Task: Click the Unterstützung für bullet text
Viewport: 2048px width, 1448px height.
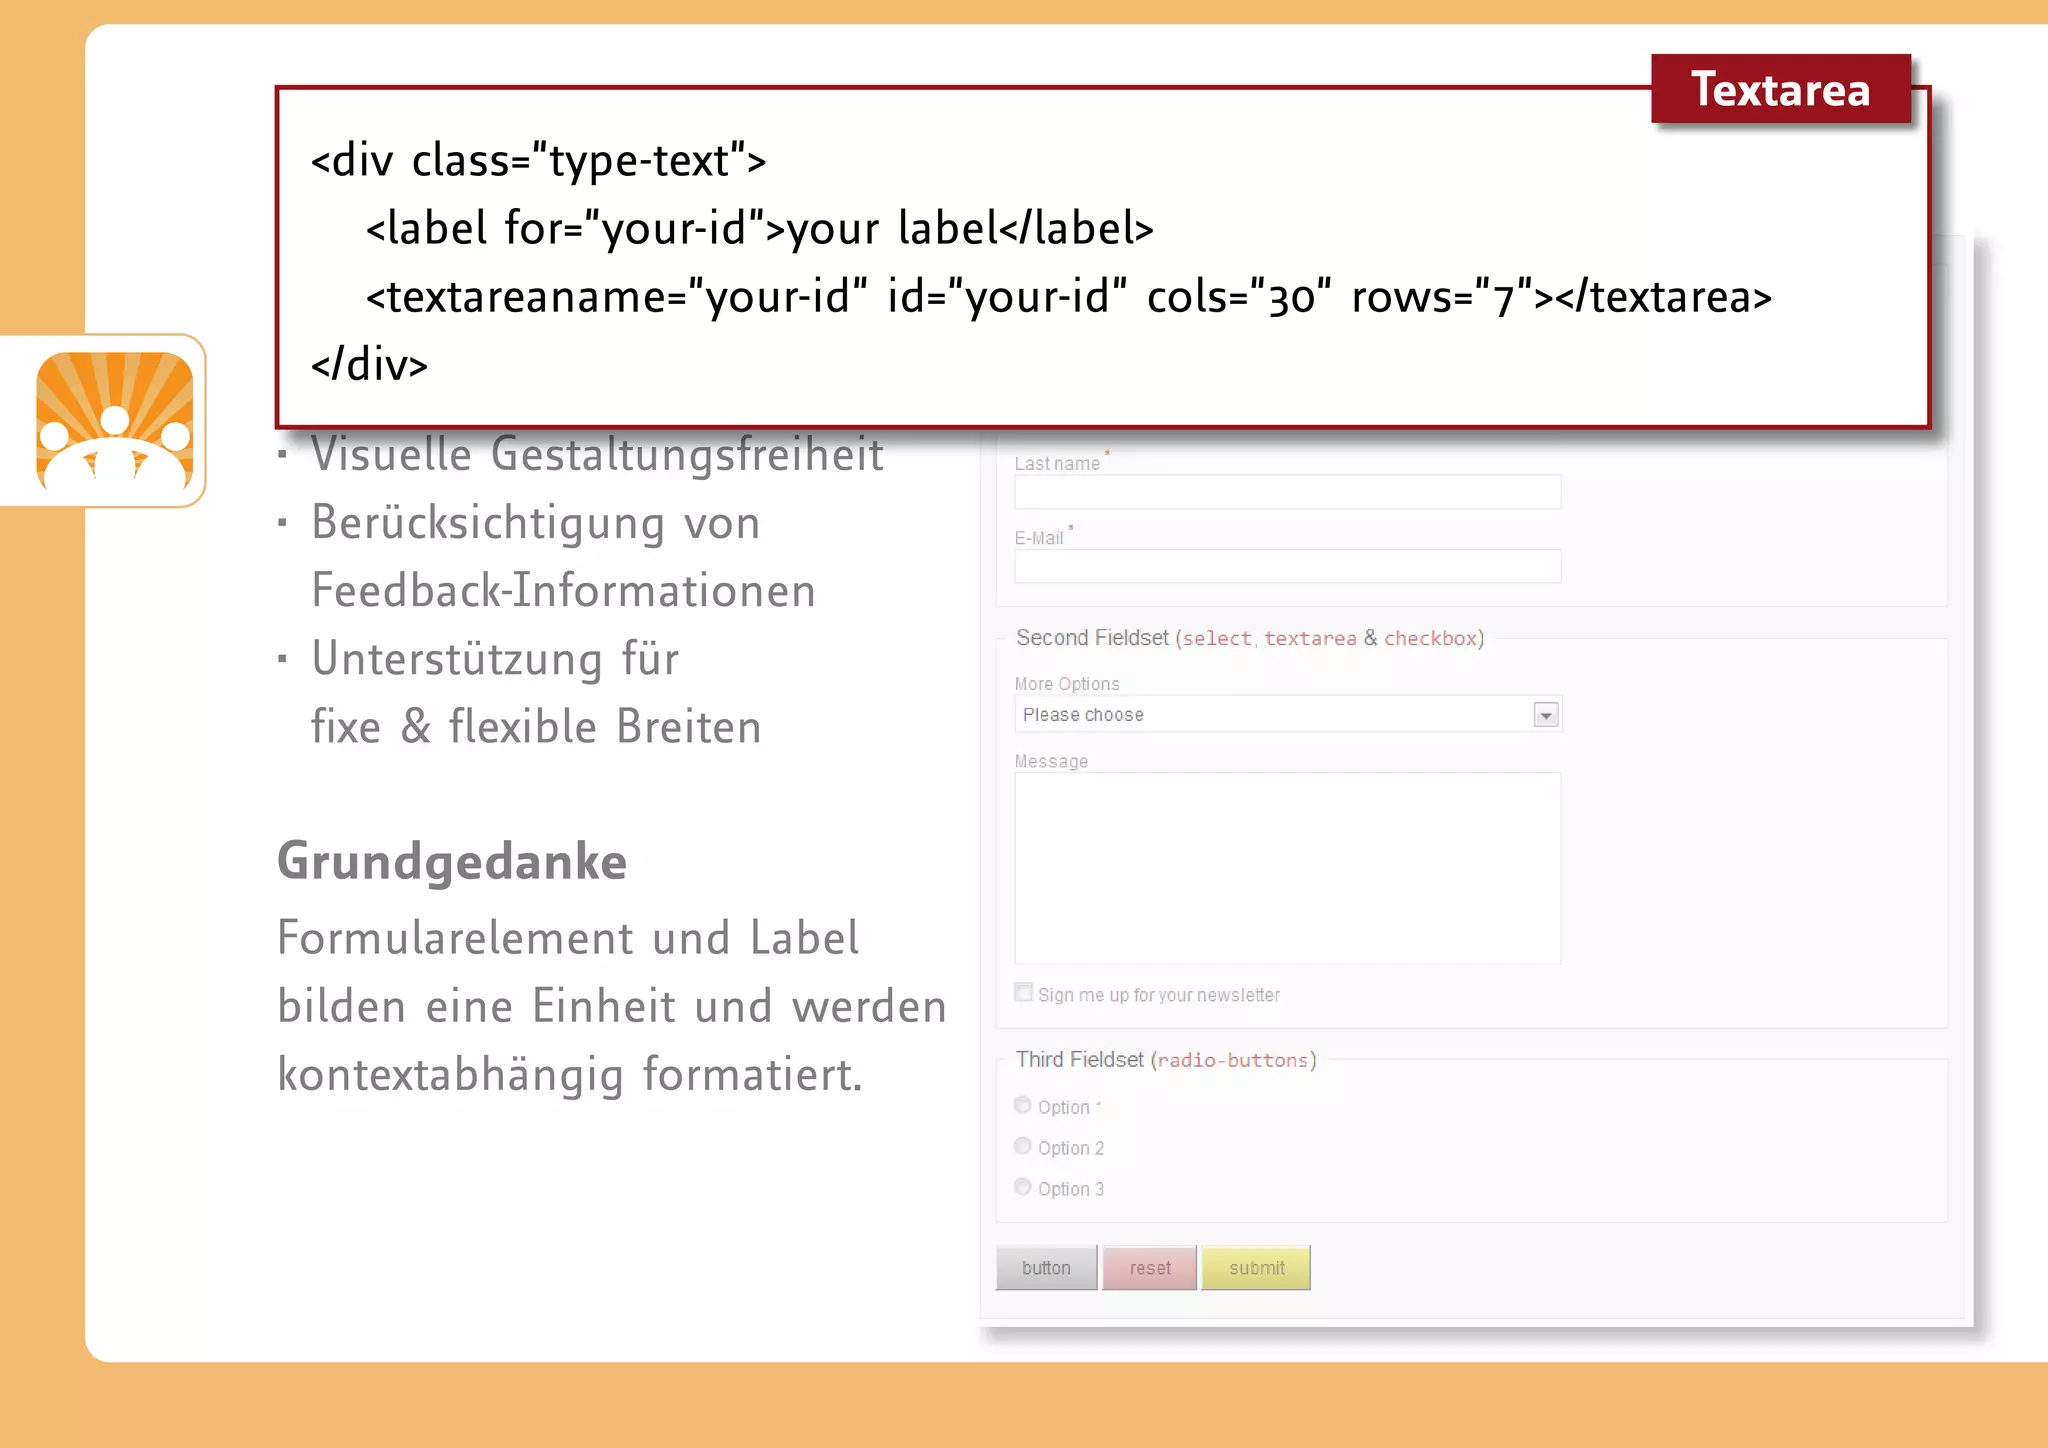Action: [x=495, y=659]
